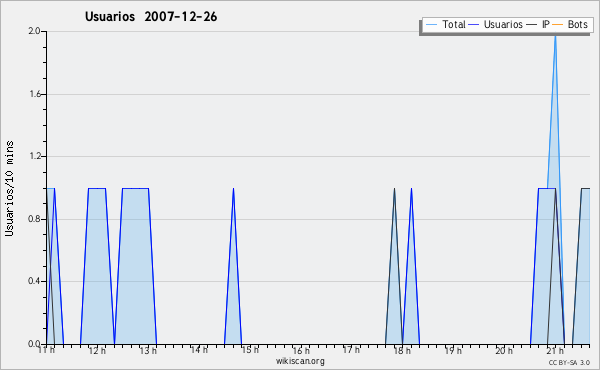Click the 0.4 y-axis value

[x=34, y=281]
